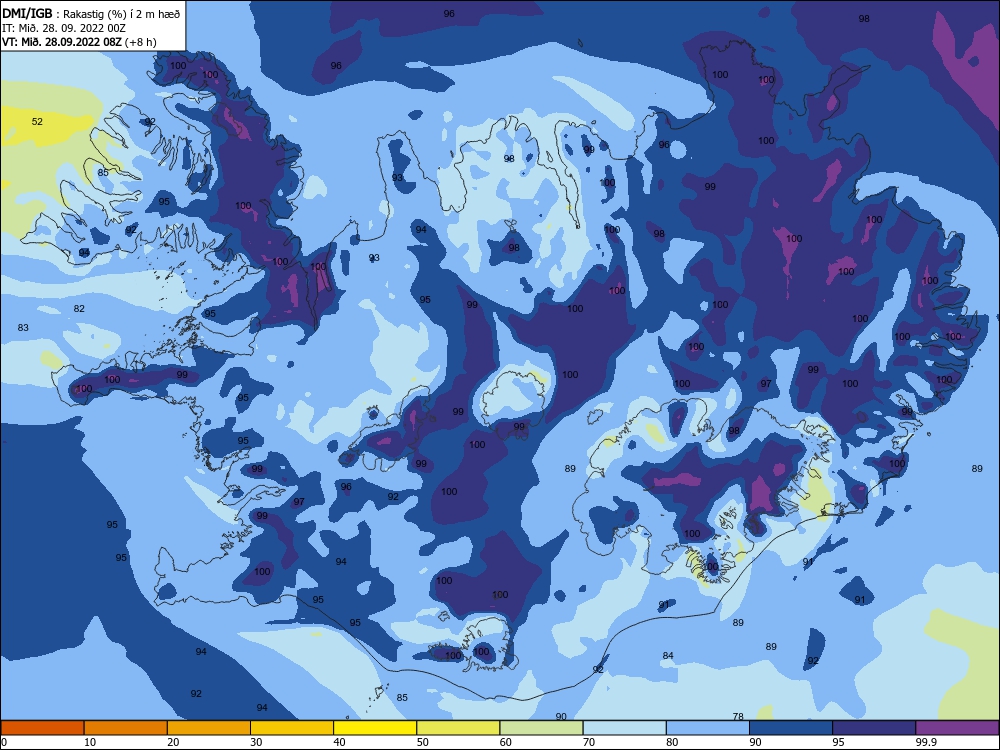The image size is (1000, 750).
Task: Click the '95' legend scale label under the color bar
Action: tap(839, 742)
